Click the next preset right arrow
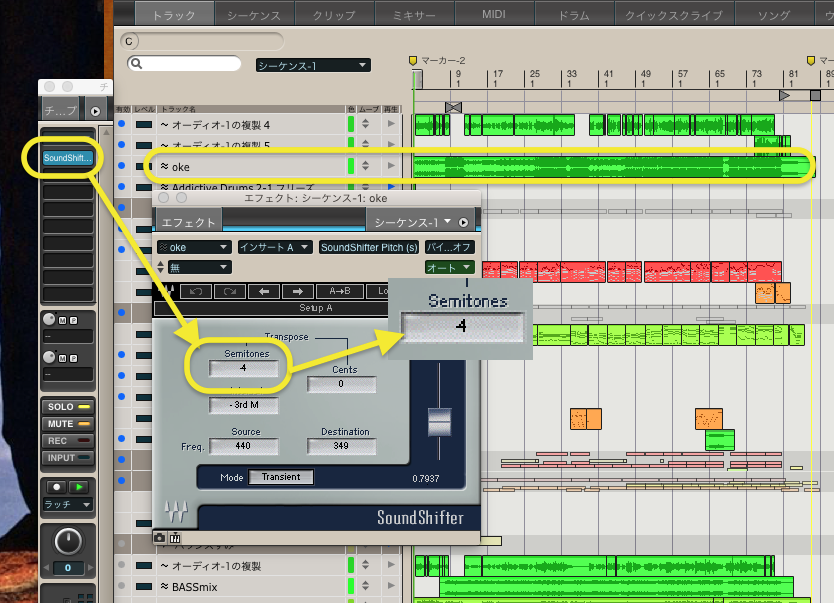 [x=298, y=291]
